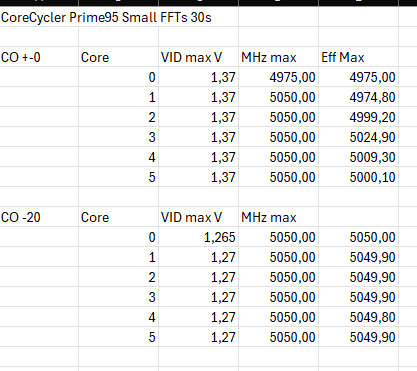Select core number 5 in the CO -20 table

118,337
